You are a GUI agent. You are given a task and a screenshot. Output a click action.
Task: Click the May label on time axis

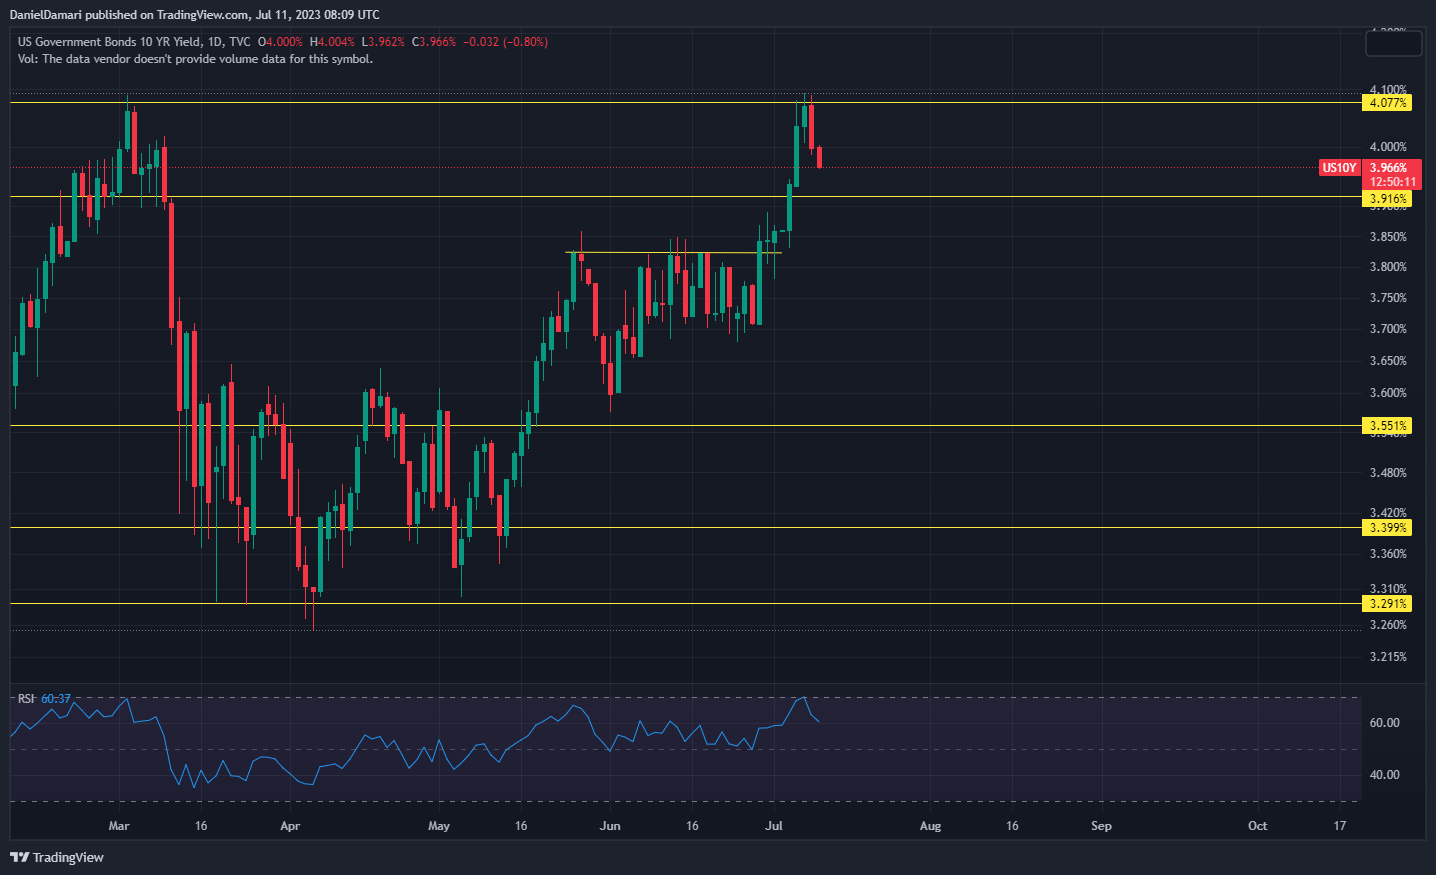[439, 826]
